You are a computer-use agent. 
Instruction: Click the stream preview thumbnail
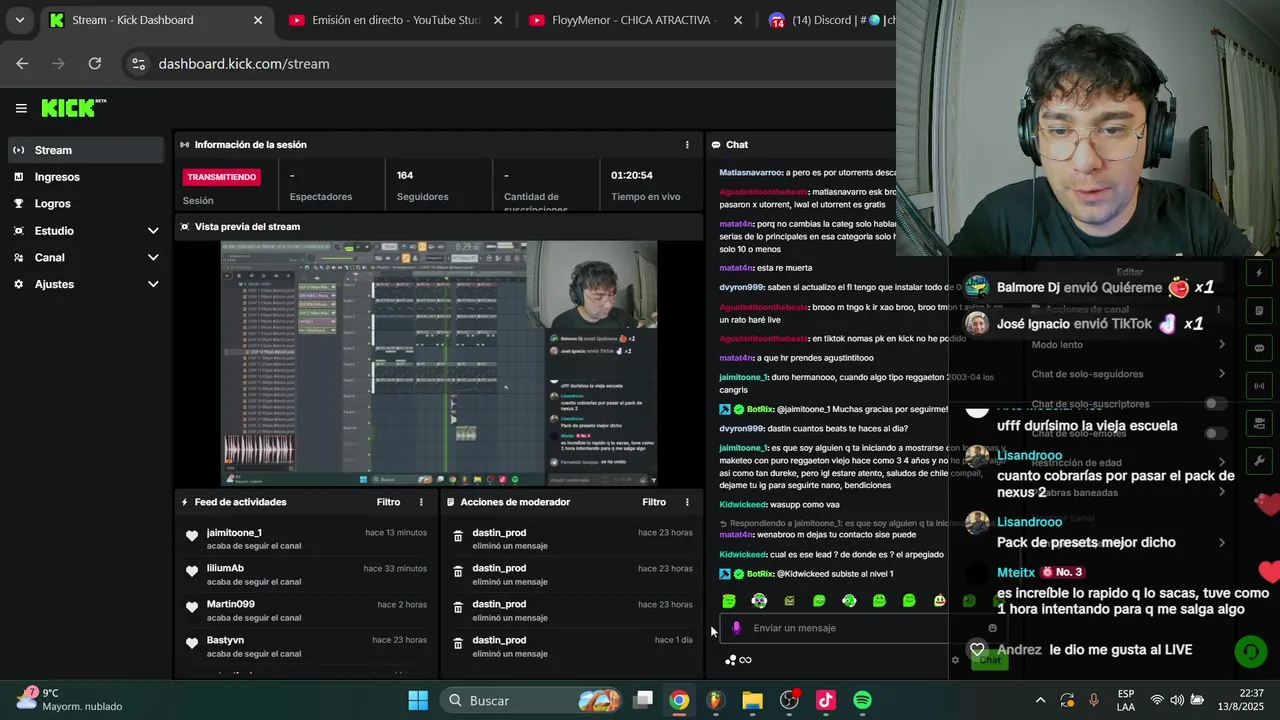pos(439,363)
